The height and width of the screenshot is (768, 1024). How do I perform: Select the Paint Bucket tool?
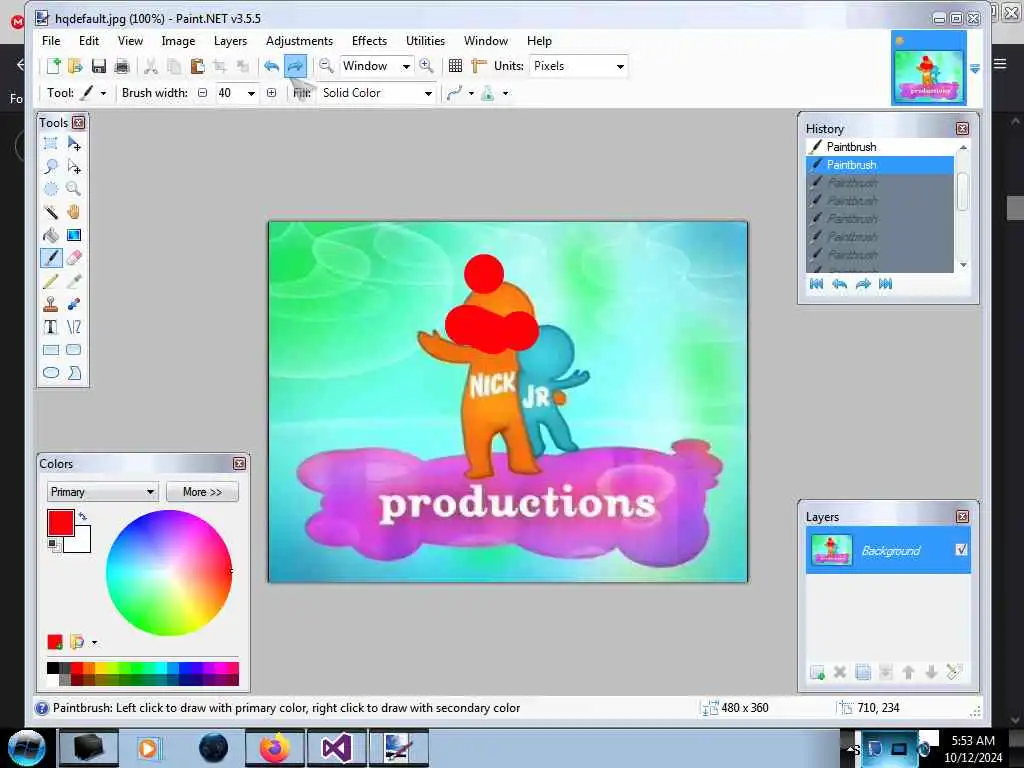(x=50, y=234)
